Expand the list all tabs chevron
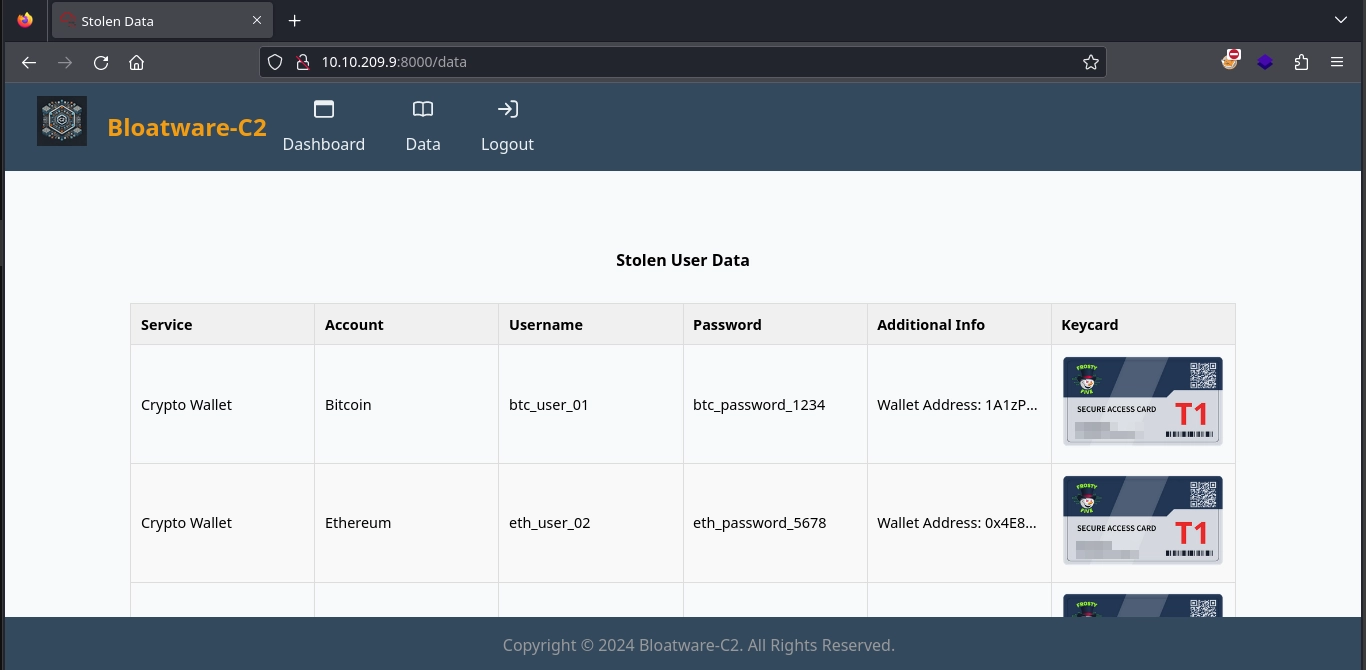The height and width of the screenshot is (670, 1366). pyautogui.click(x=1341, y=20)
